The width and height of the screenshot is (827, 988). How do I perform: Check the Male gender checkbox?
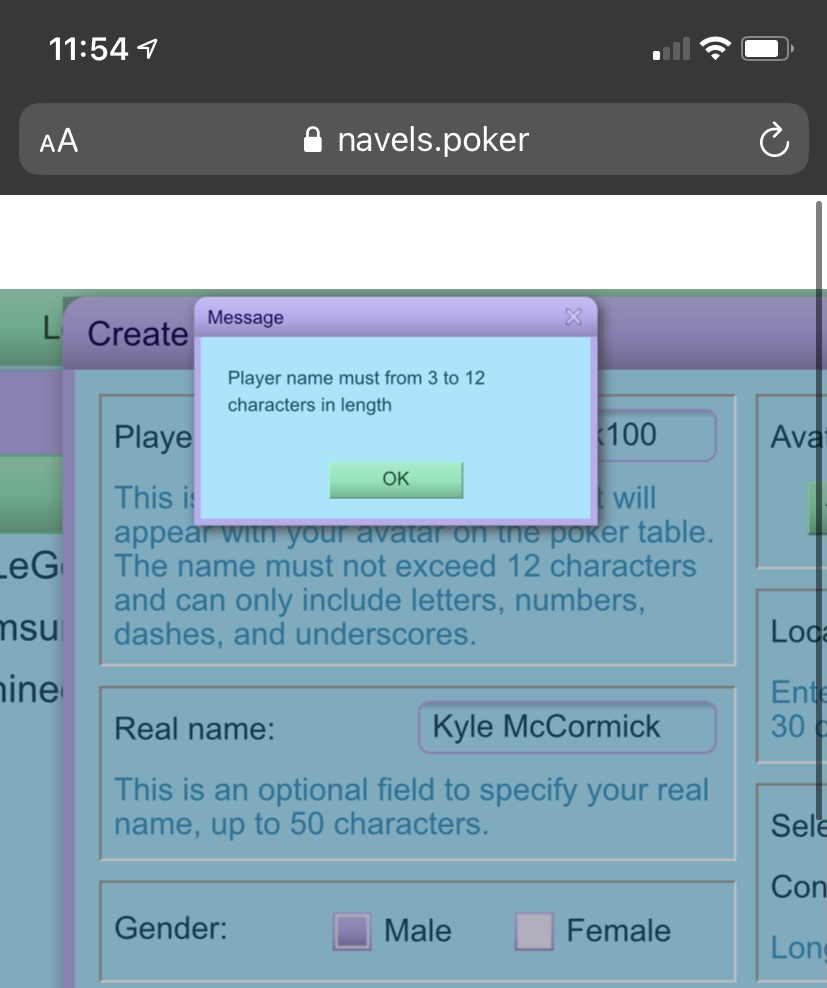[351, 931]
